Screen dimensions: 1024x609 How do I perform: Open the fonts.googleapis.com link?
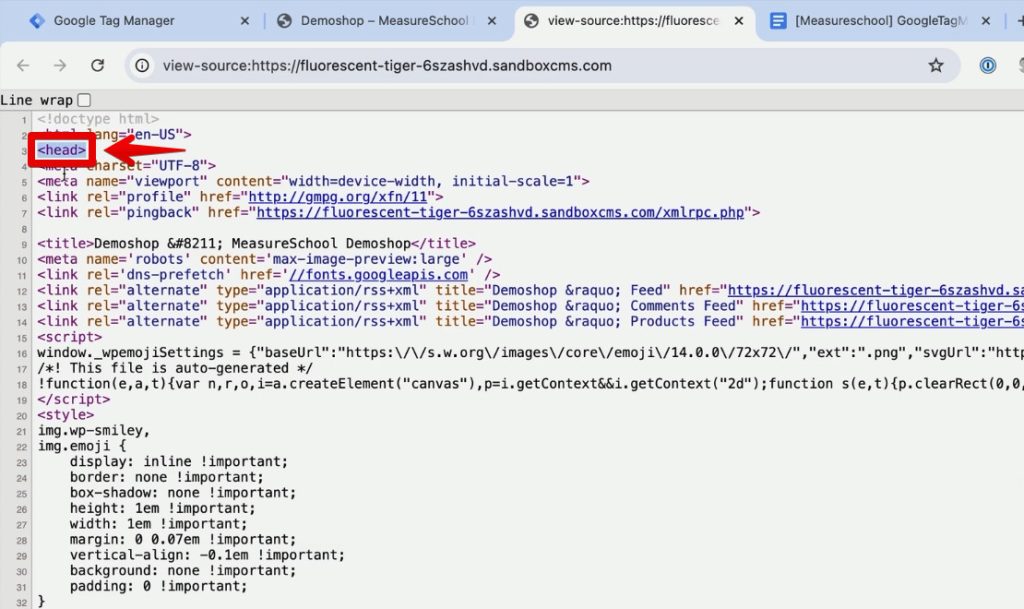[379, 275]
